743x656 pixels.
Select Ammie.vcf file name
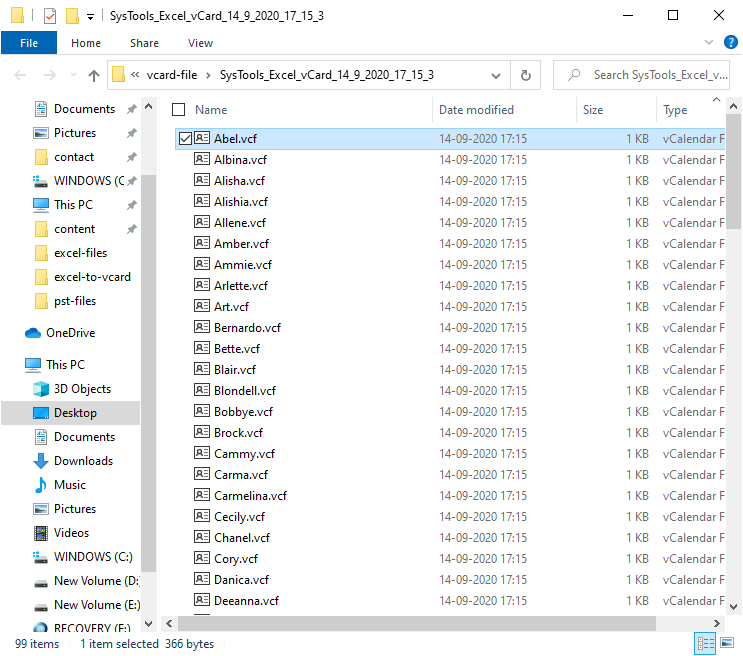pyautogui.click(x=243, y=264)
